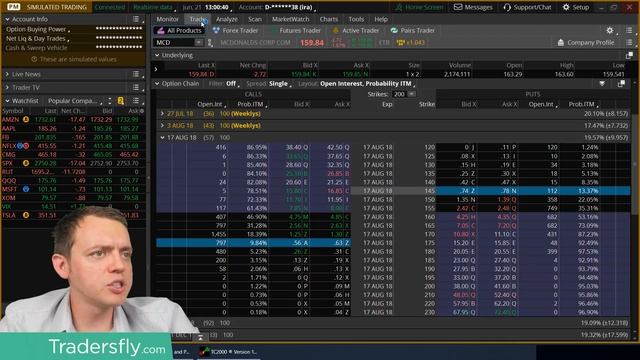
Task: Pop out the Underlying section
Action: pos(629,55)
